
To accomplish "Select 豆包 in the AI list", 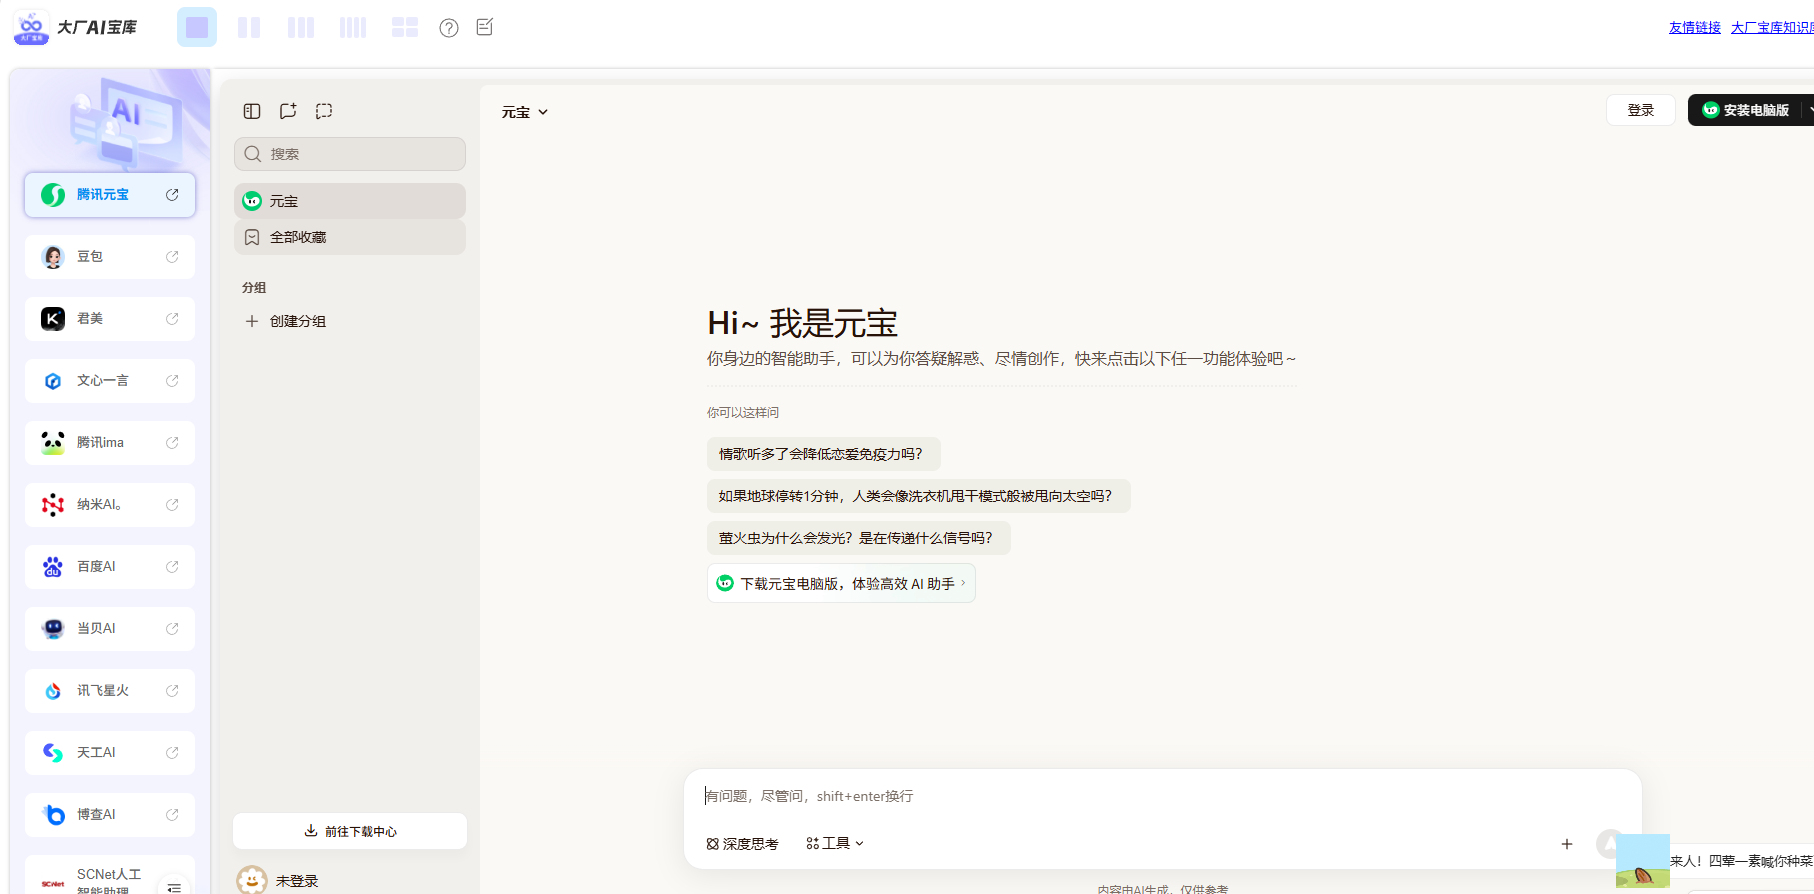I will pyautogui.click(x=110, y=257).
